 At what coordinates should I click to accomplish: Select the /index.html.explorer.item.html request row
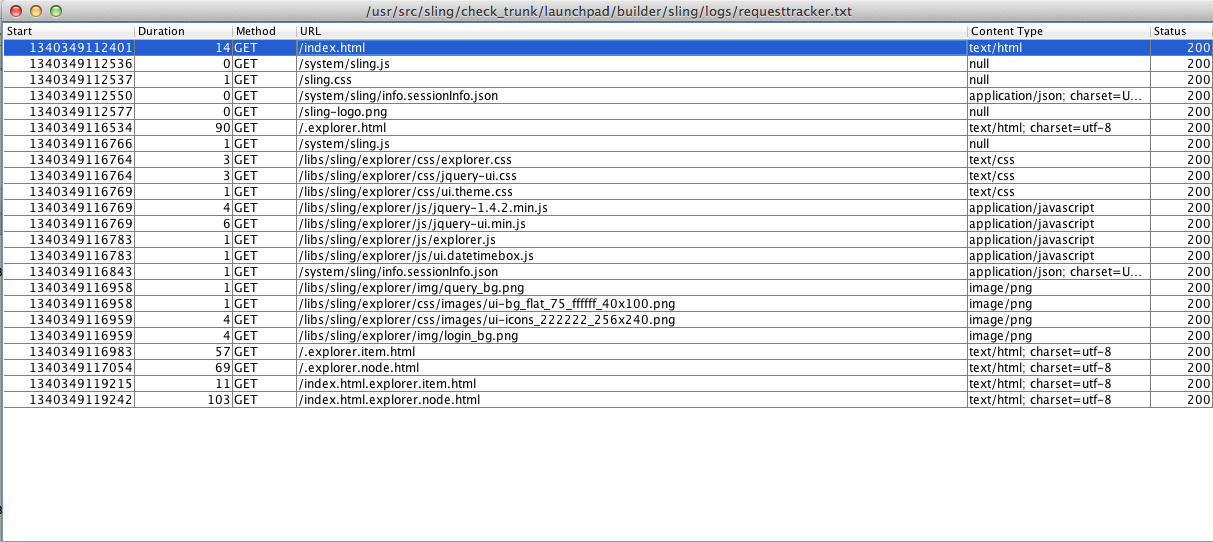click(630, 383)
